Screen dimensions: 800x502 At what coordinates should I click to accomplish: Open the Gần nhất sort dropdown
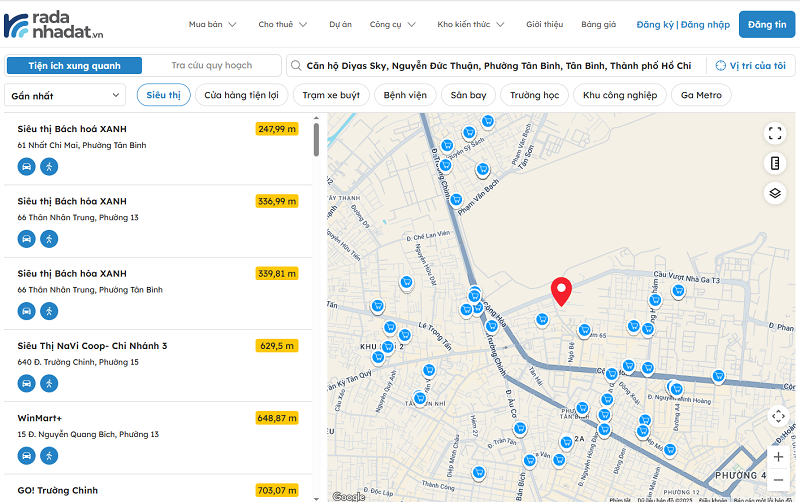65,96
